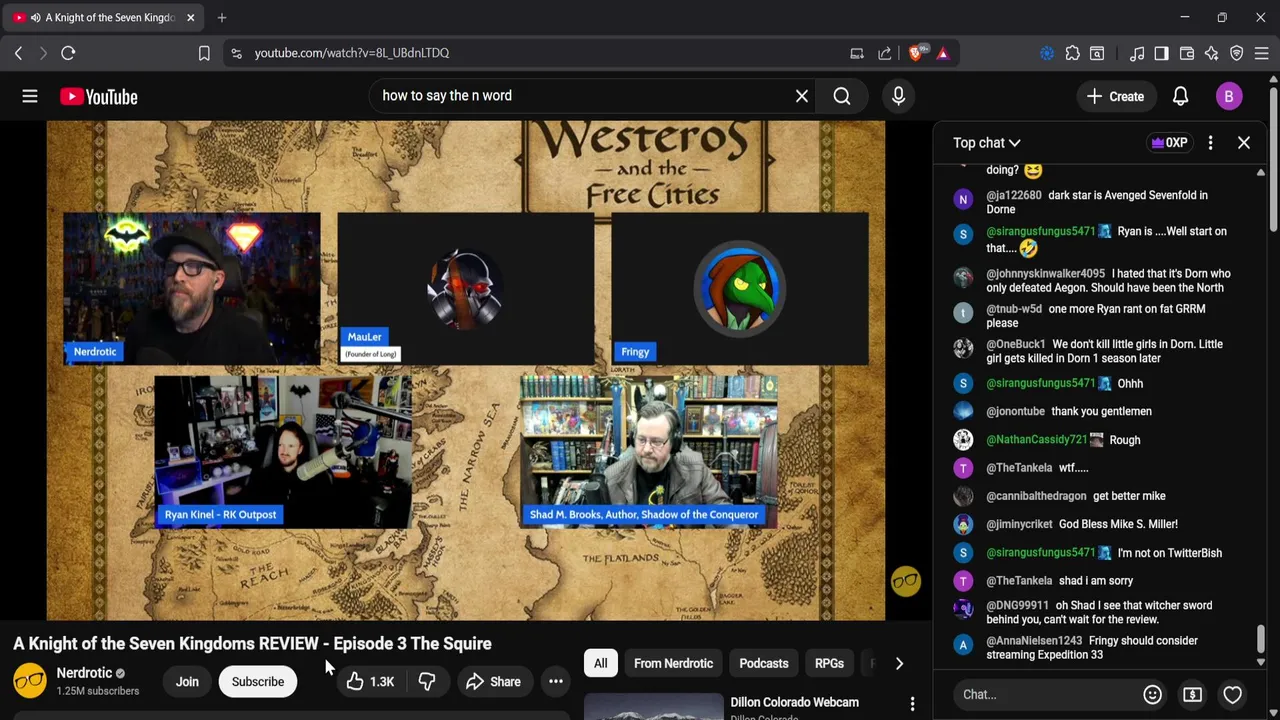Click the install app icon in address bar
The height and width of the screenshot is (720, 1280).
(x=857, y=53)
